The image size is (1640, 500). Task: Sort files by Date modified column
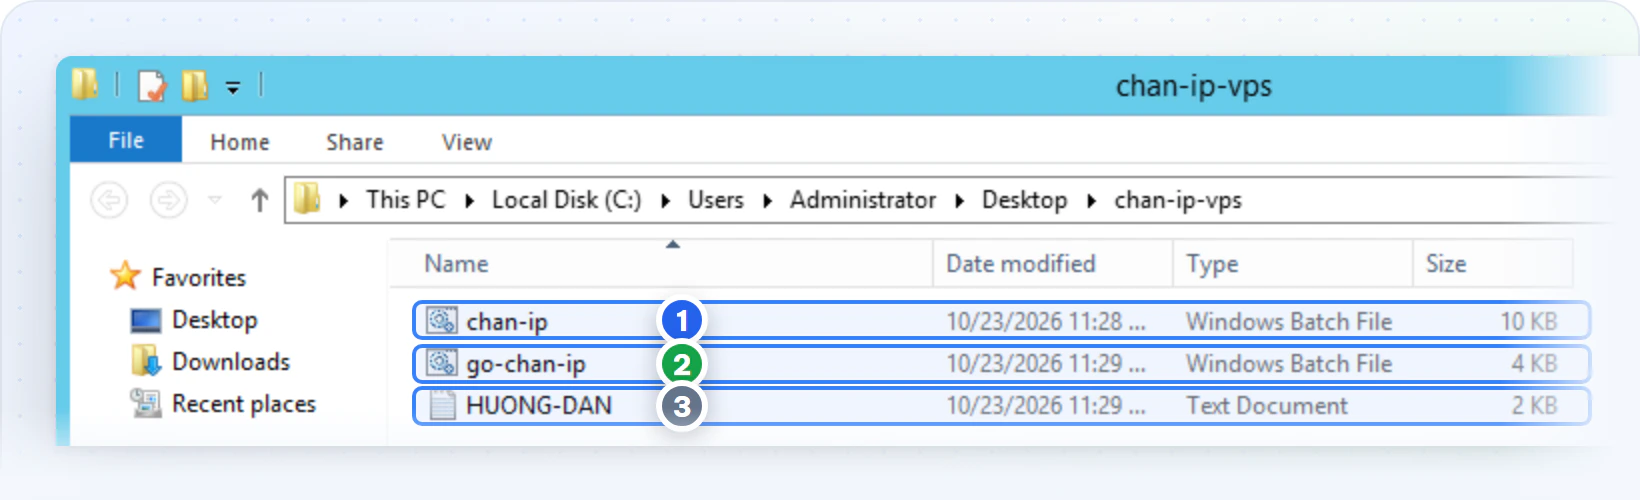1053,264
